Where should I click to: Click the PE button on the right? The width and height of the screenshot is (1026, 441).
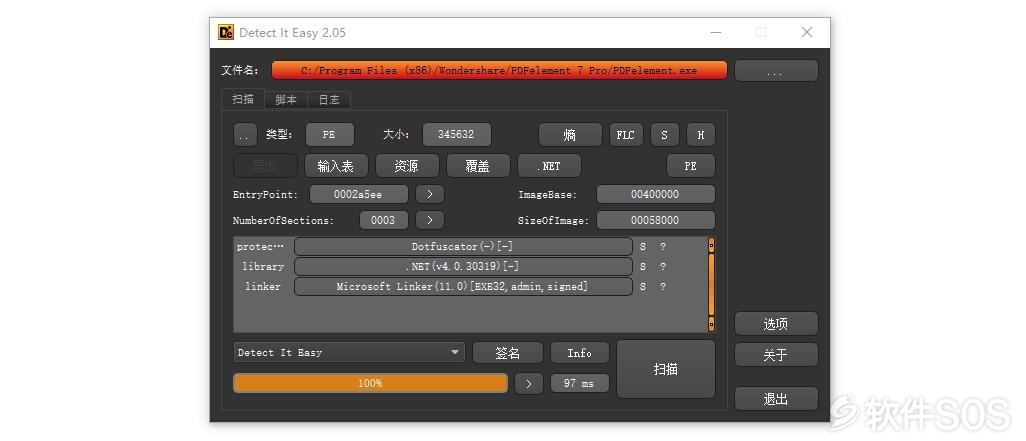click(691, 166)
